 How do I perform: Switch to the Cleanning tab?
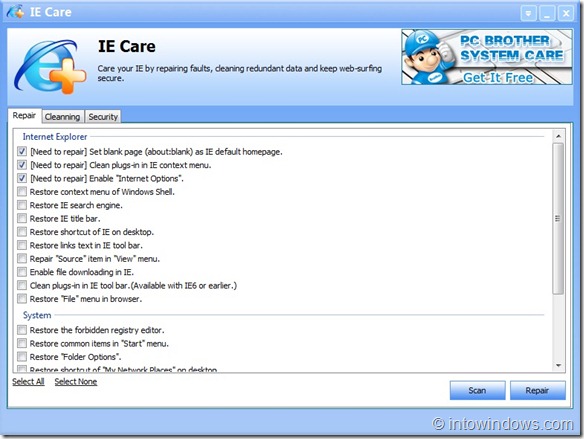click(x=63, y=117)
